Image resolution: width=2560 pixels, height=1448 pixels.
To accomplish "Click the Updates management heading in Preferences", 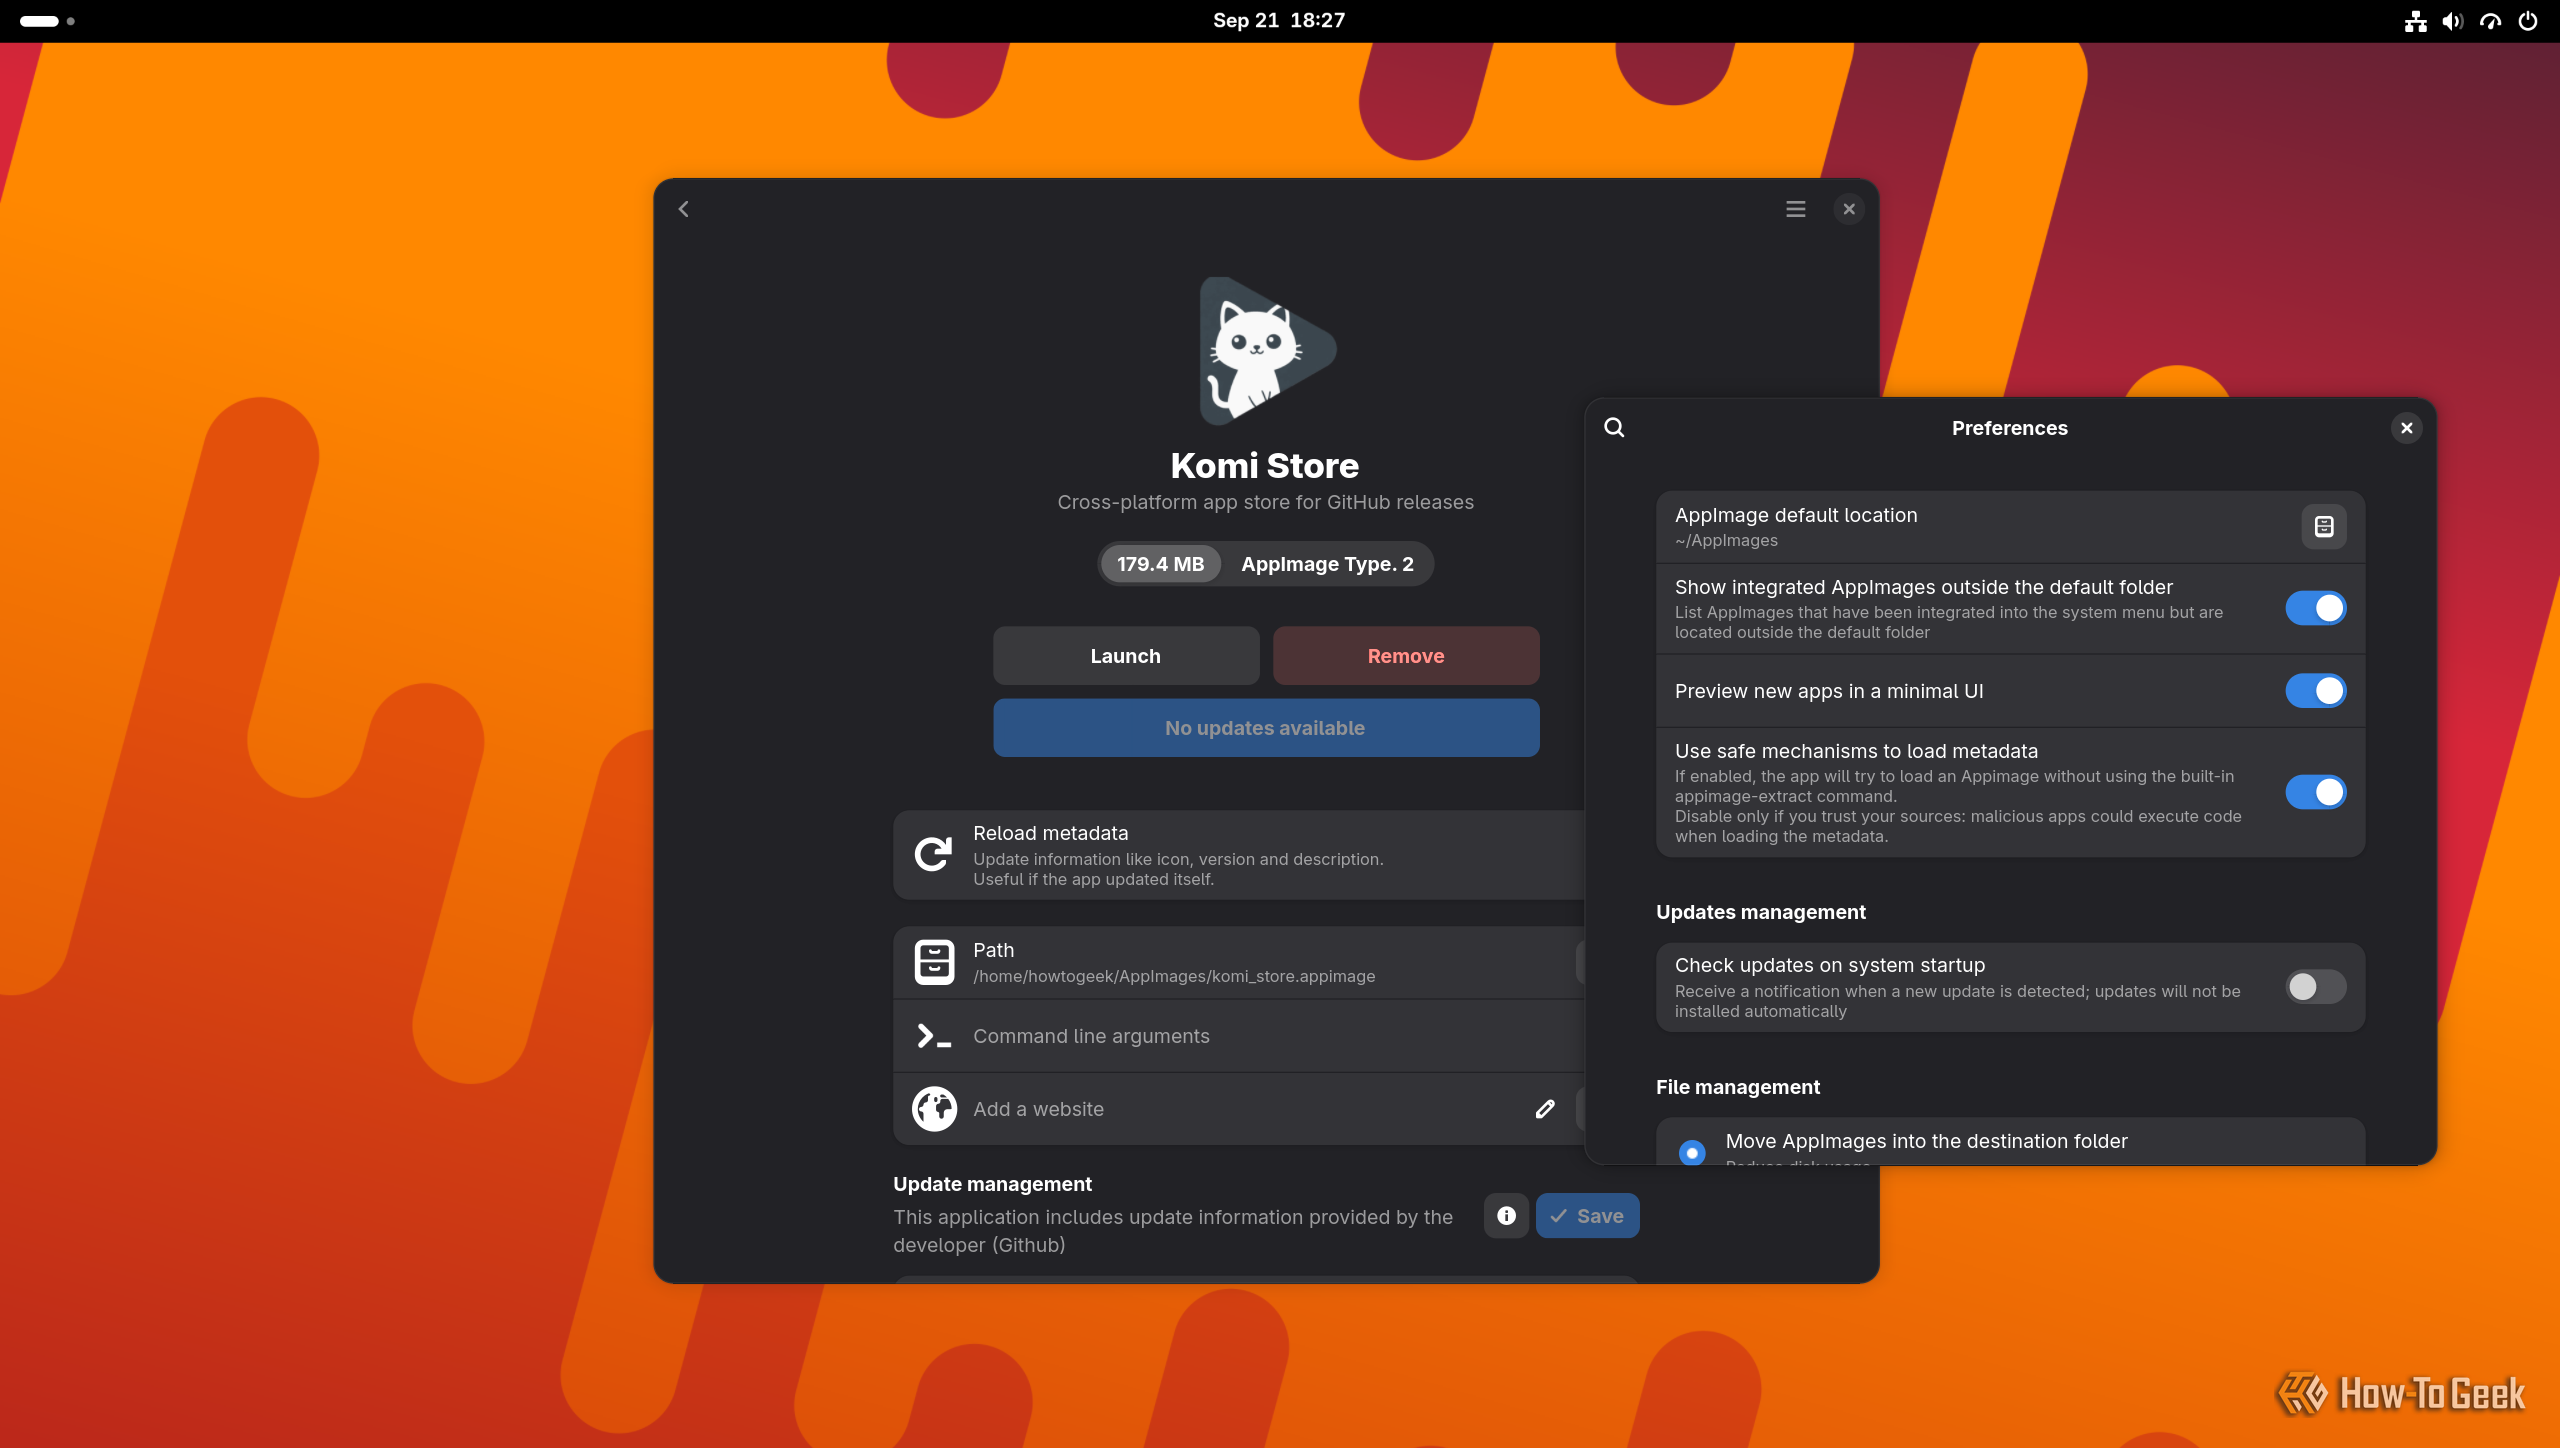I will pyautogui.click(x=1761, y=912).
